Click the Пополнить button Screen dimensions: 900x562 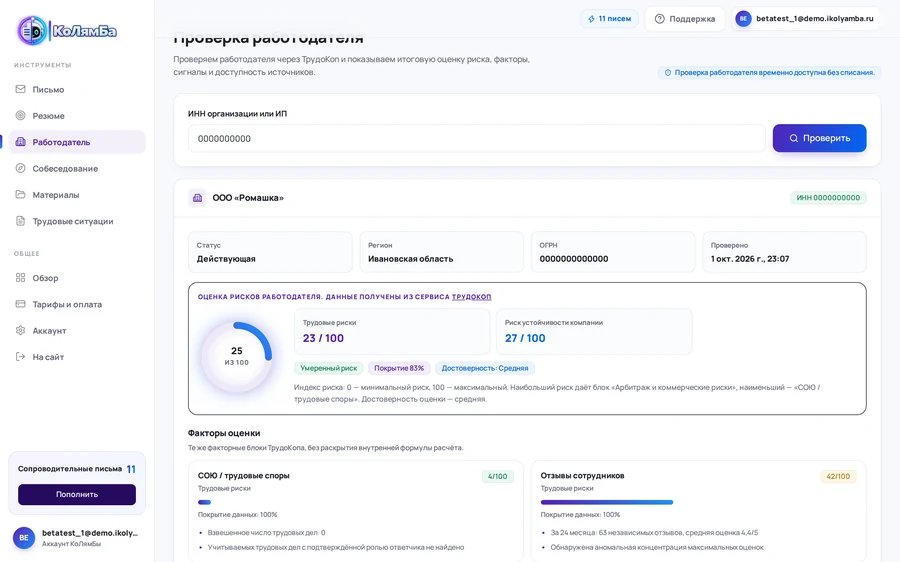[77, 494]
